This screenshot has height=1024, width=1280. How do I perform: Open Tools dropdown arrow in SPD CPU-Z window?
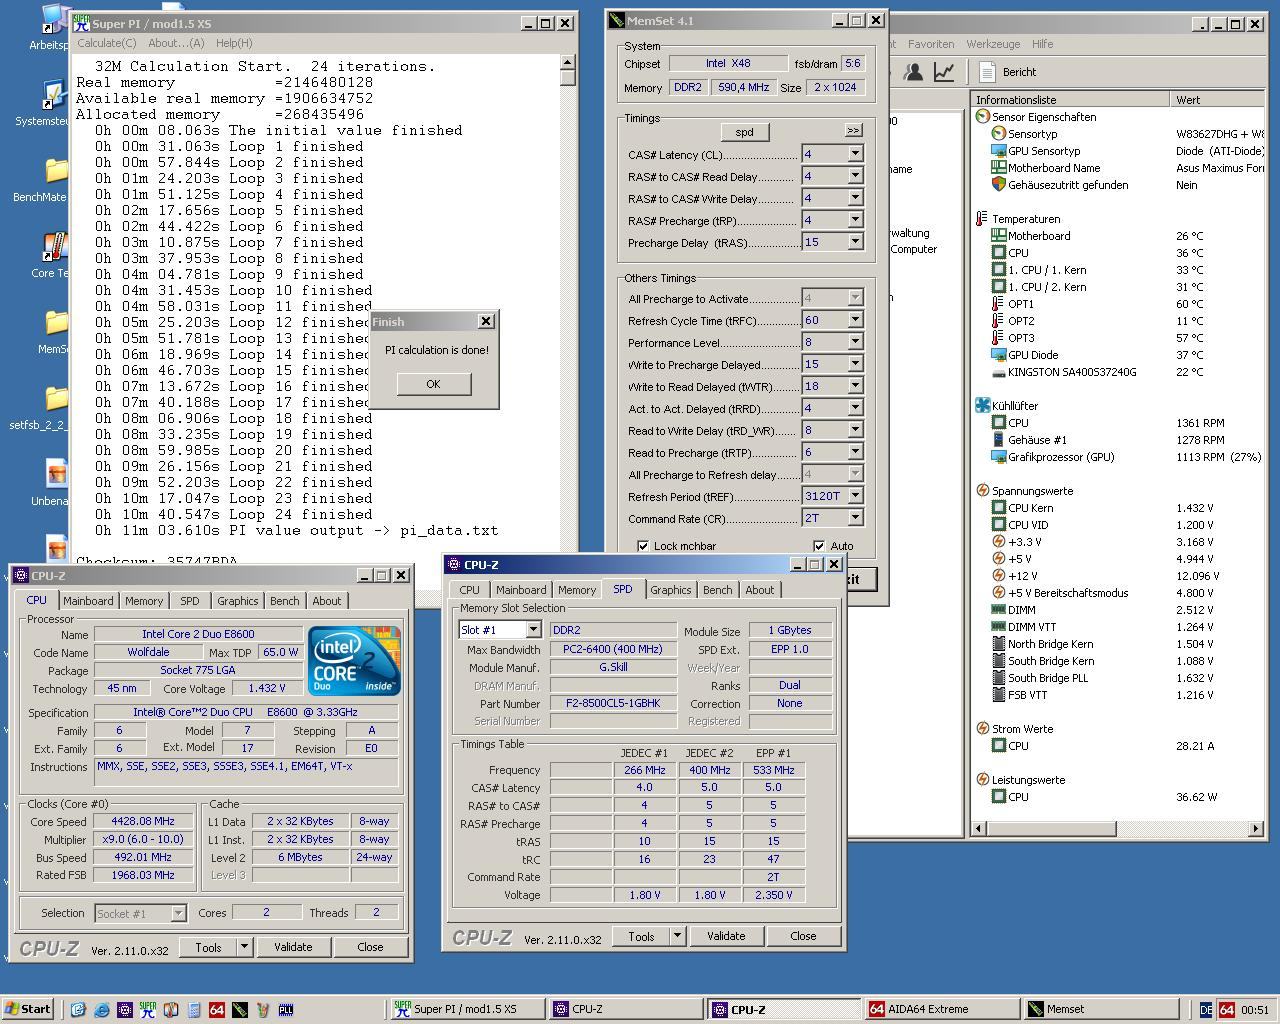pos(677,936)
